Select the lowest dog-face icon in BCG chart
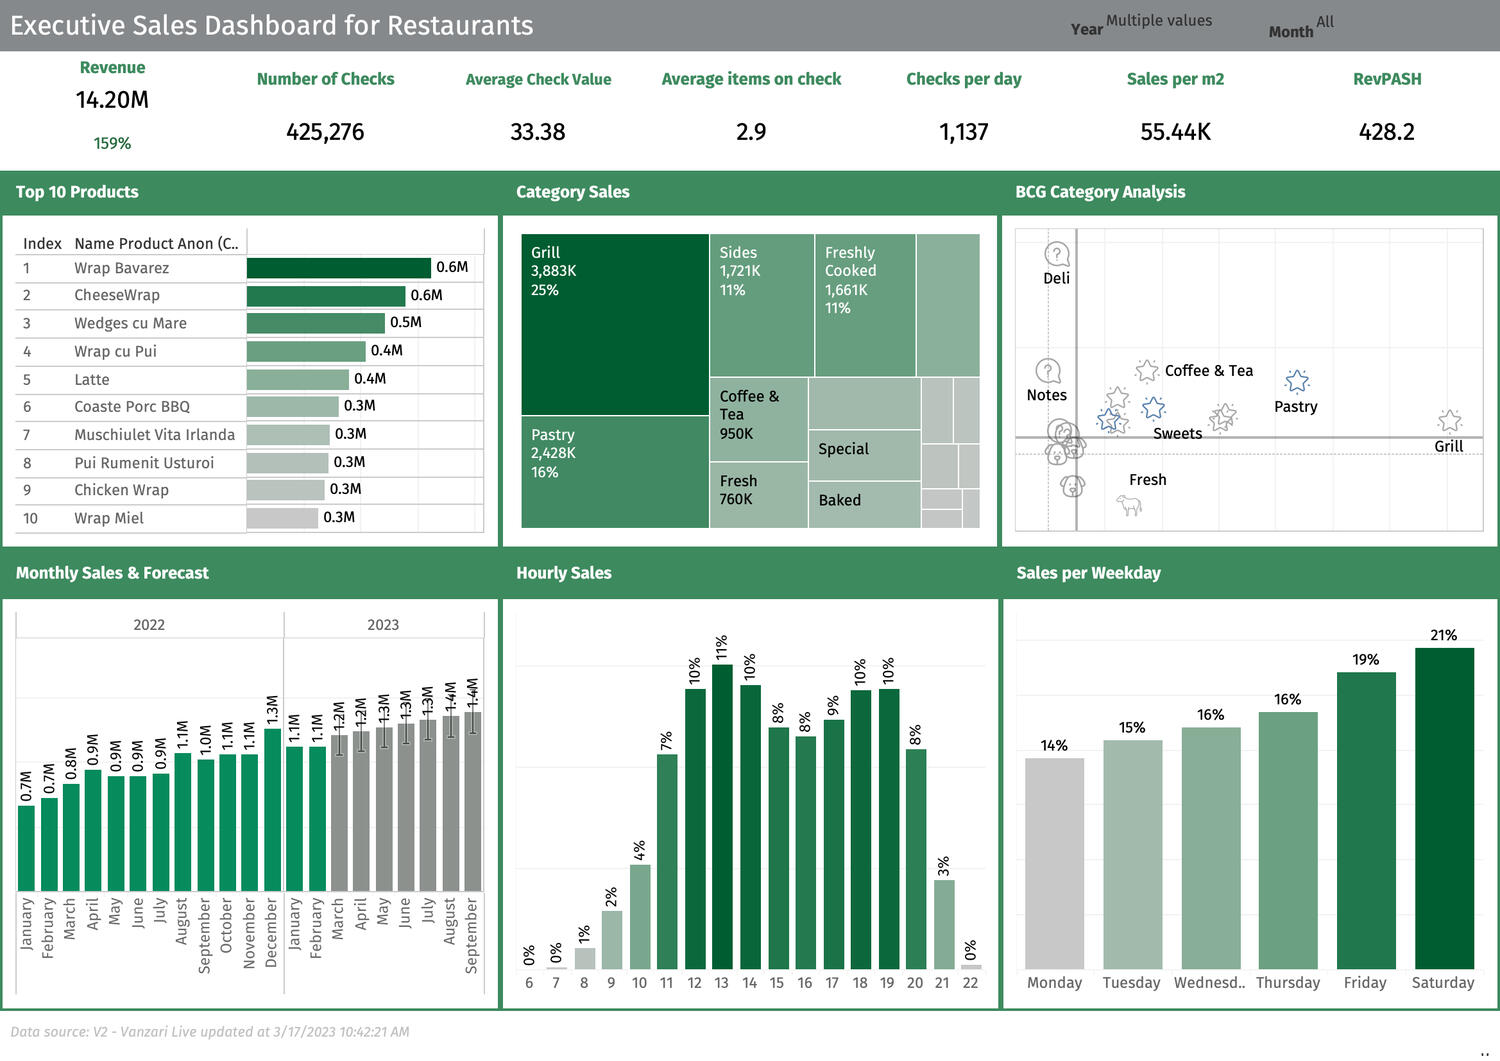 tap(1072, 486)
